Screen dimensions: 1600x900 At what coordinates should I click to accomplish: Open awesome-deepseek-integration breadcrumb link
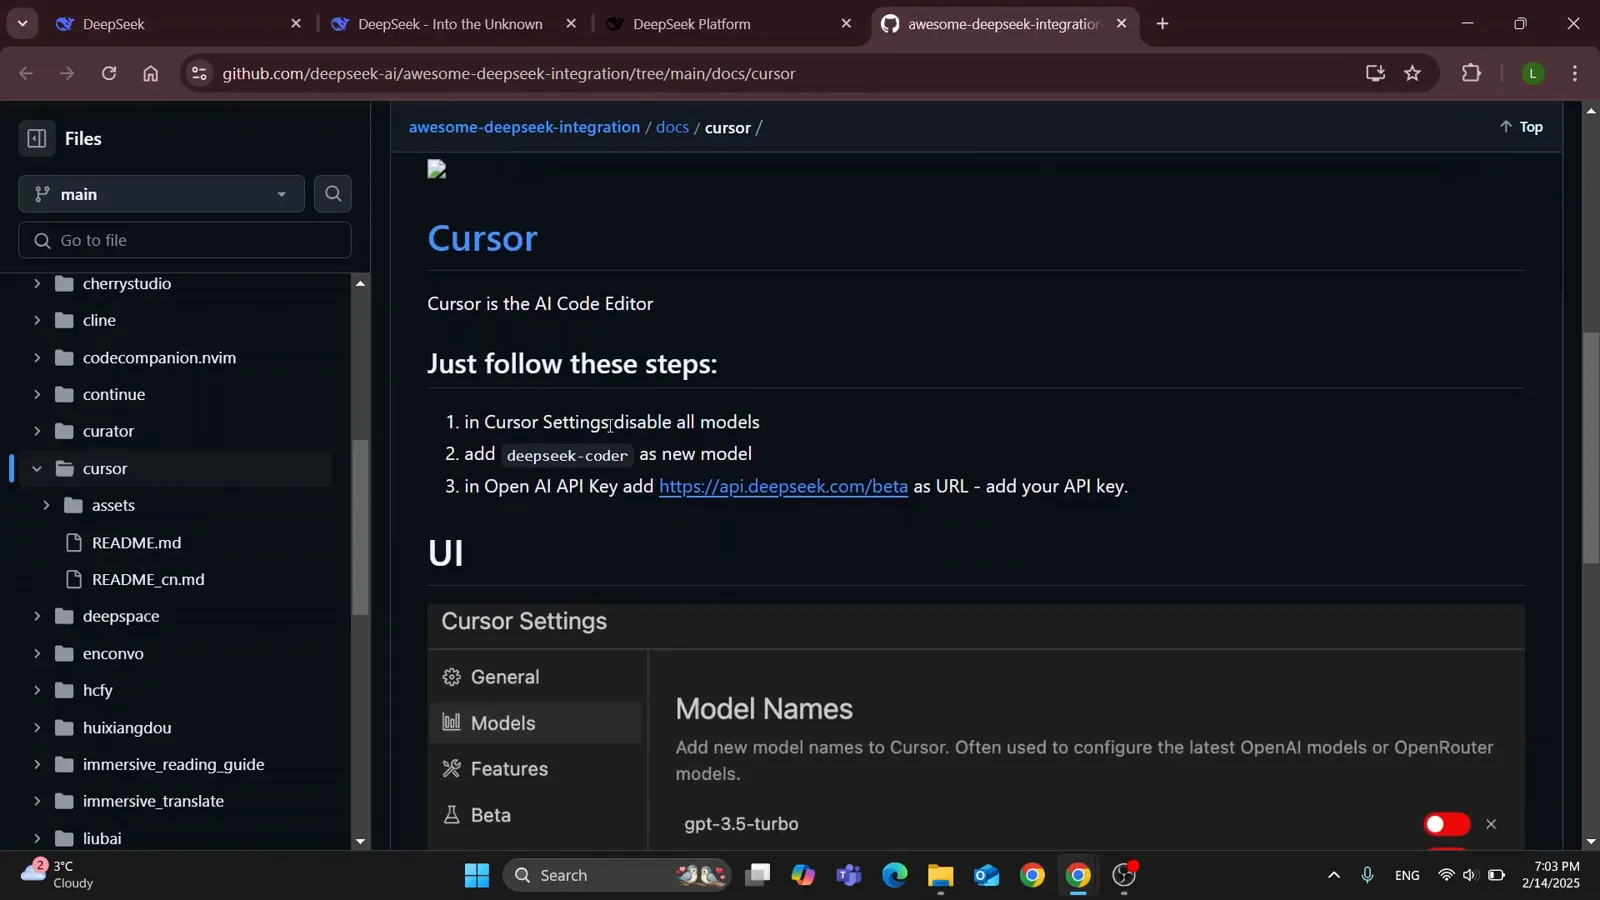[x=524, y=127]
